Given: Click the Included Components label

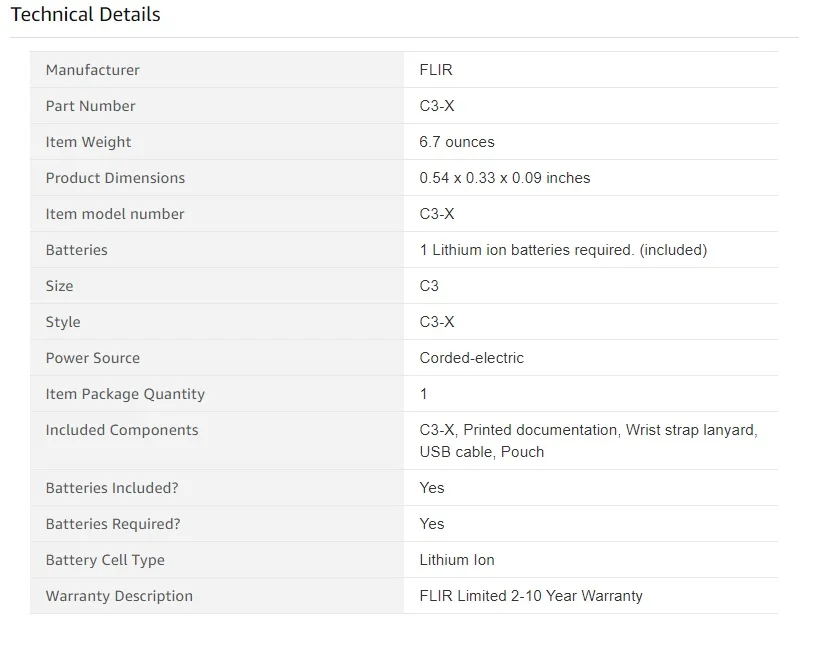Looking at the screenshot, I should point(122,430).
